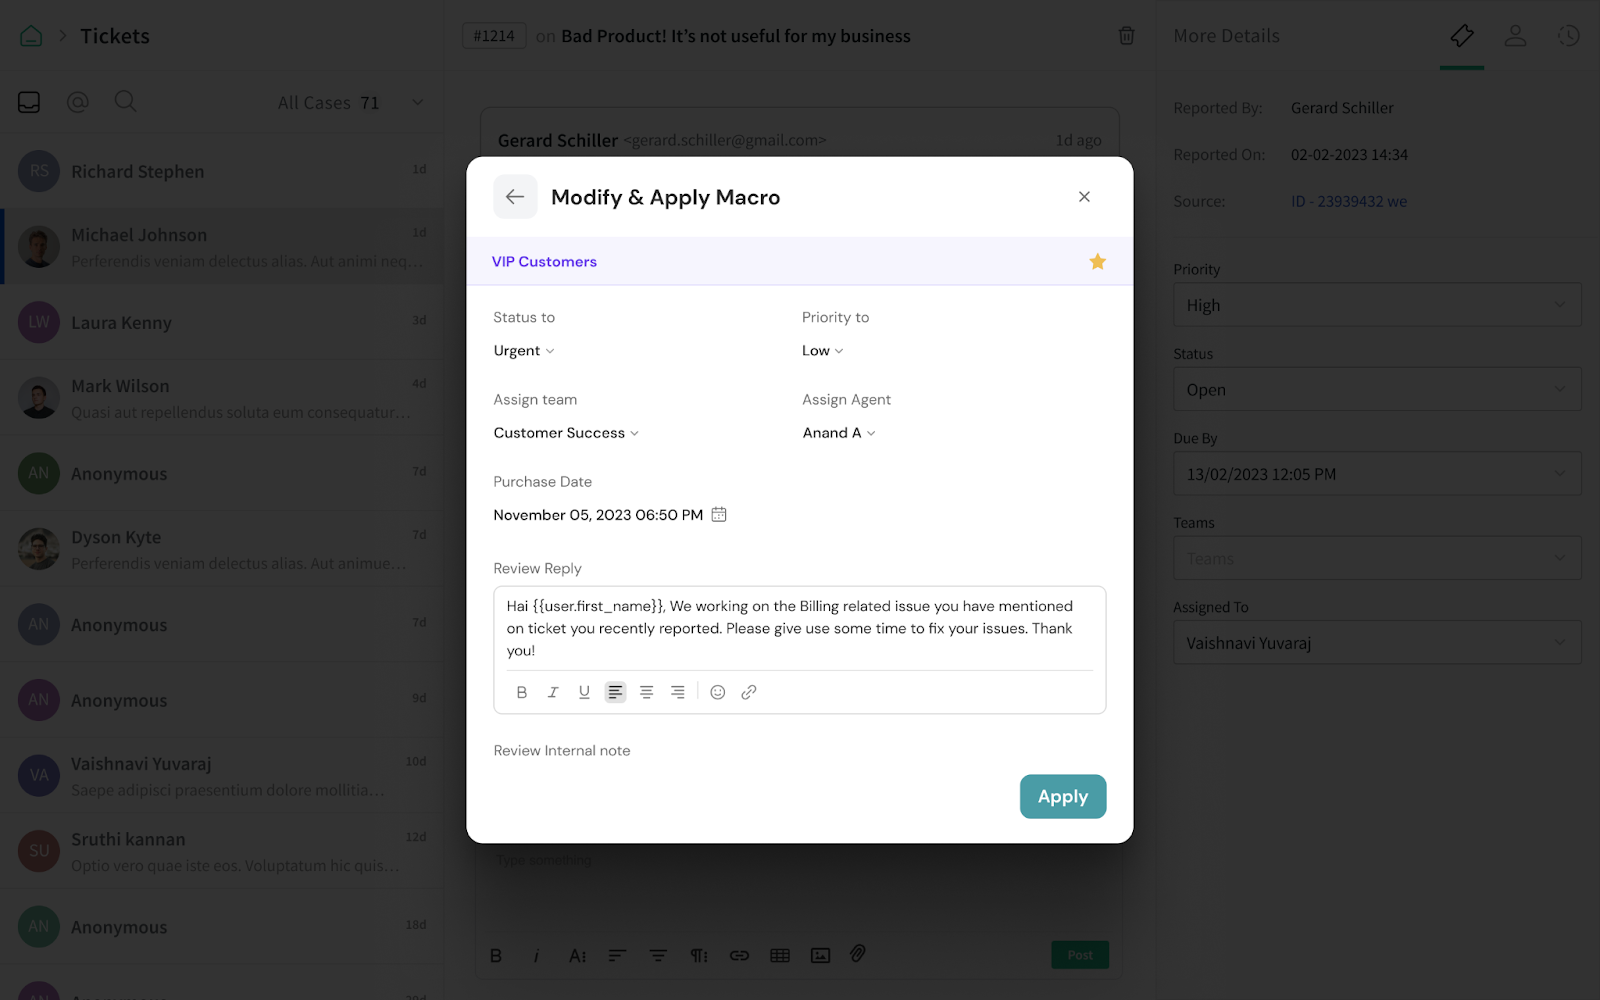
Task: Toggle the favorite star for VIP Customers
Action: 1097,262
